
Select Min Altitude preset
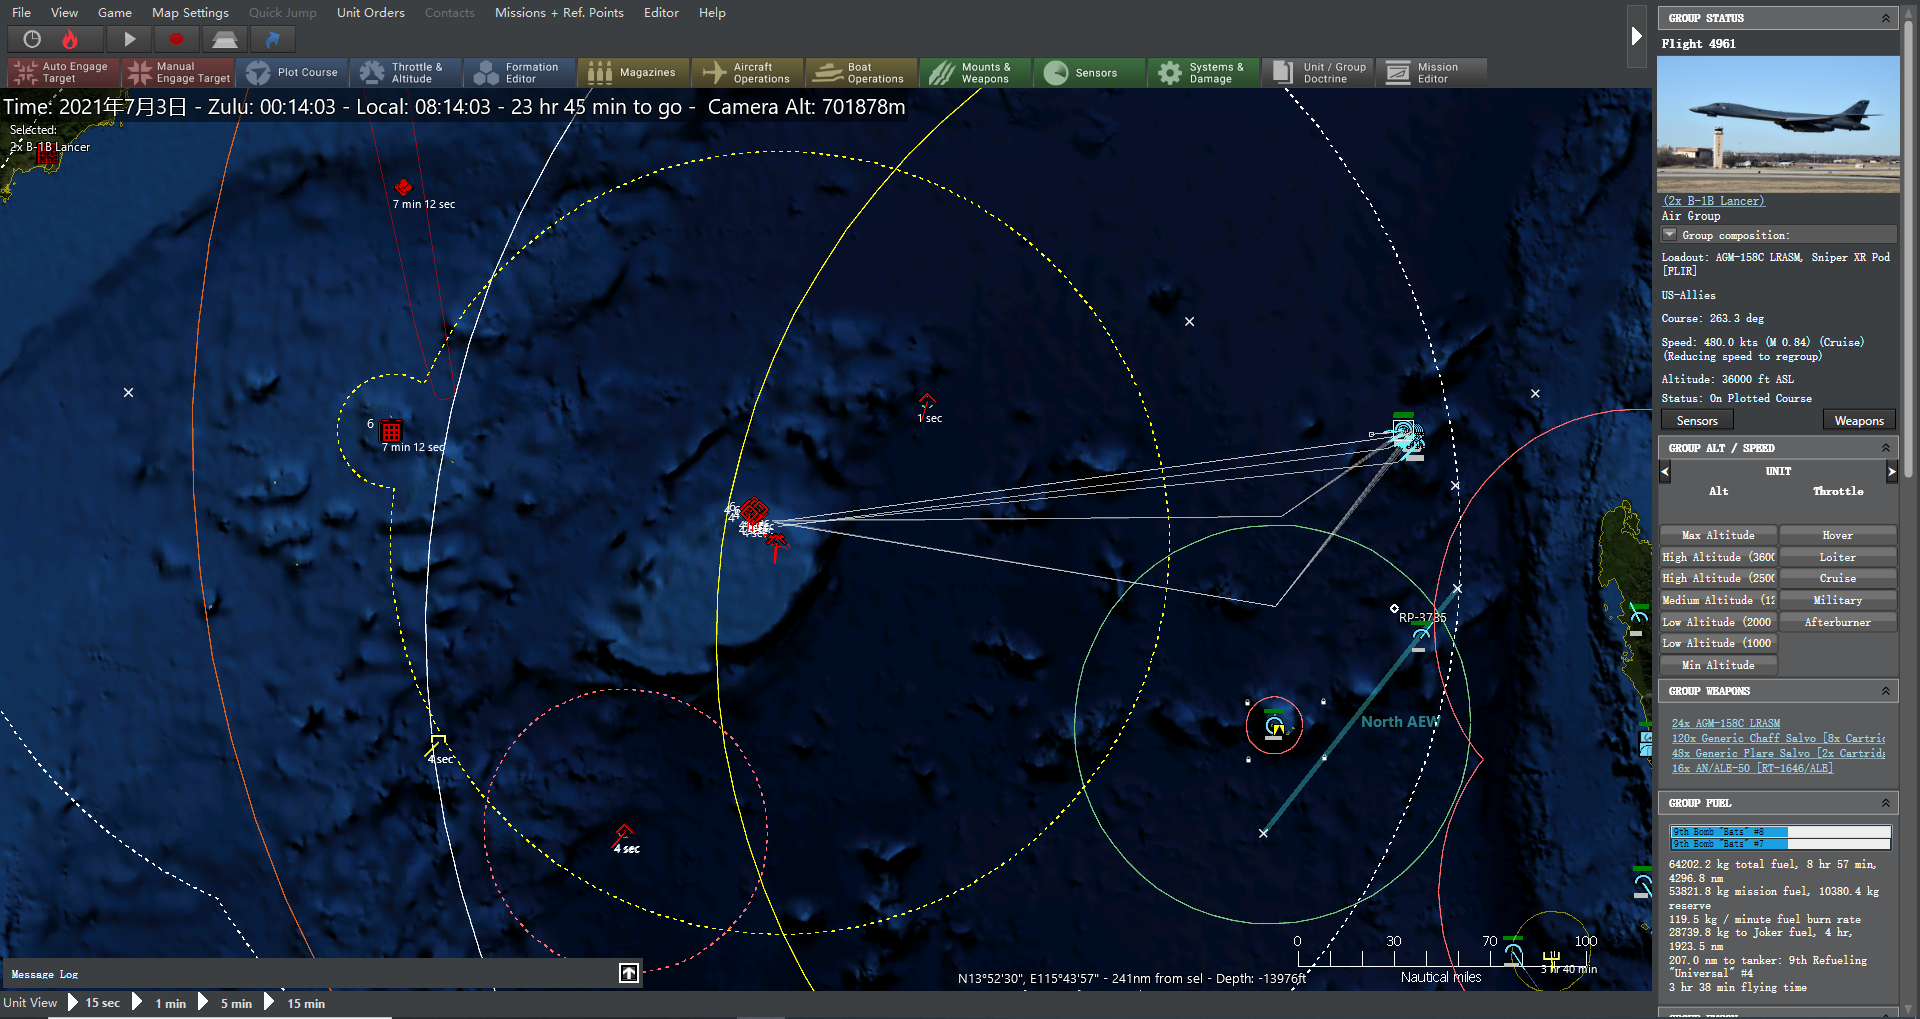[x=1718, y=665]
